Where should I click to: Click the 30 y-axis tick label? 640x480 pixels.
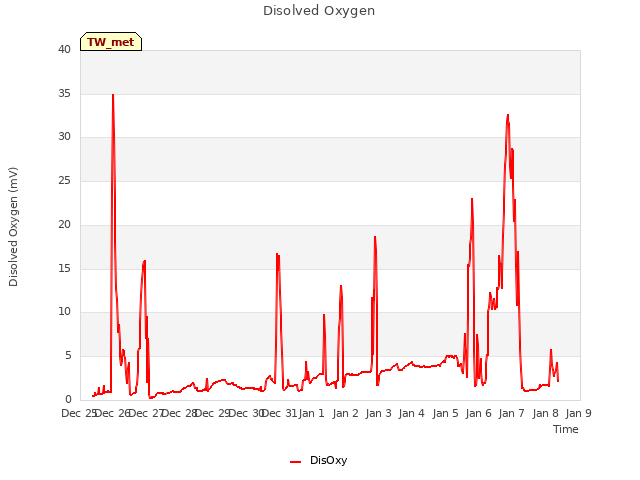(64, 137)
